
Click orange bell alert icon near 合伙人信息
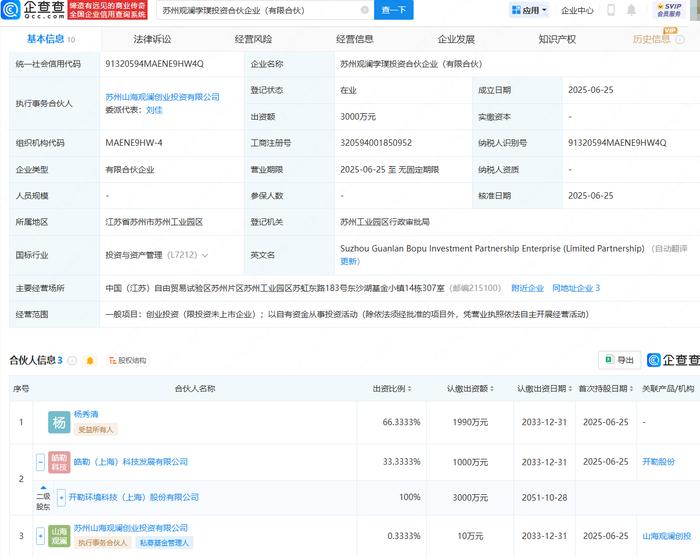90,361
